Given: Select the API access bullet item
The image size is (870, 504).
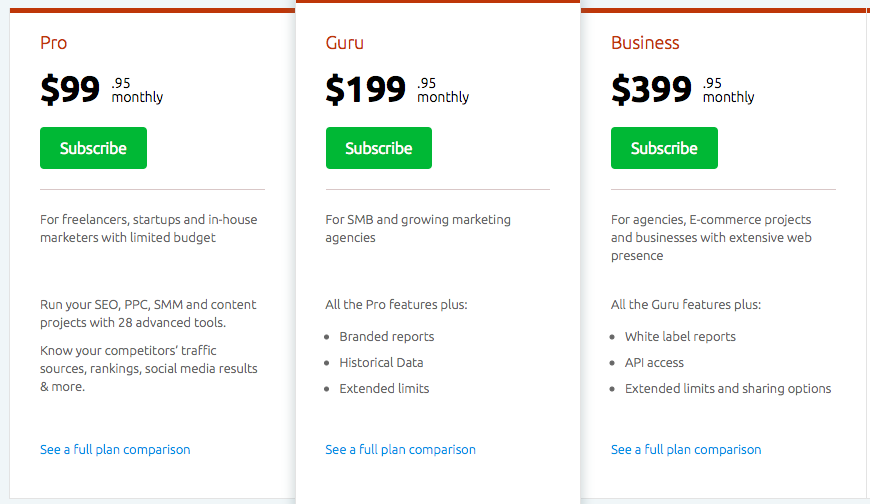Looking at the screenshot, I should [x=654, y=363].
